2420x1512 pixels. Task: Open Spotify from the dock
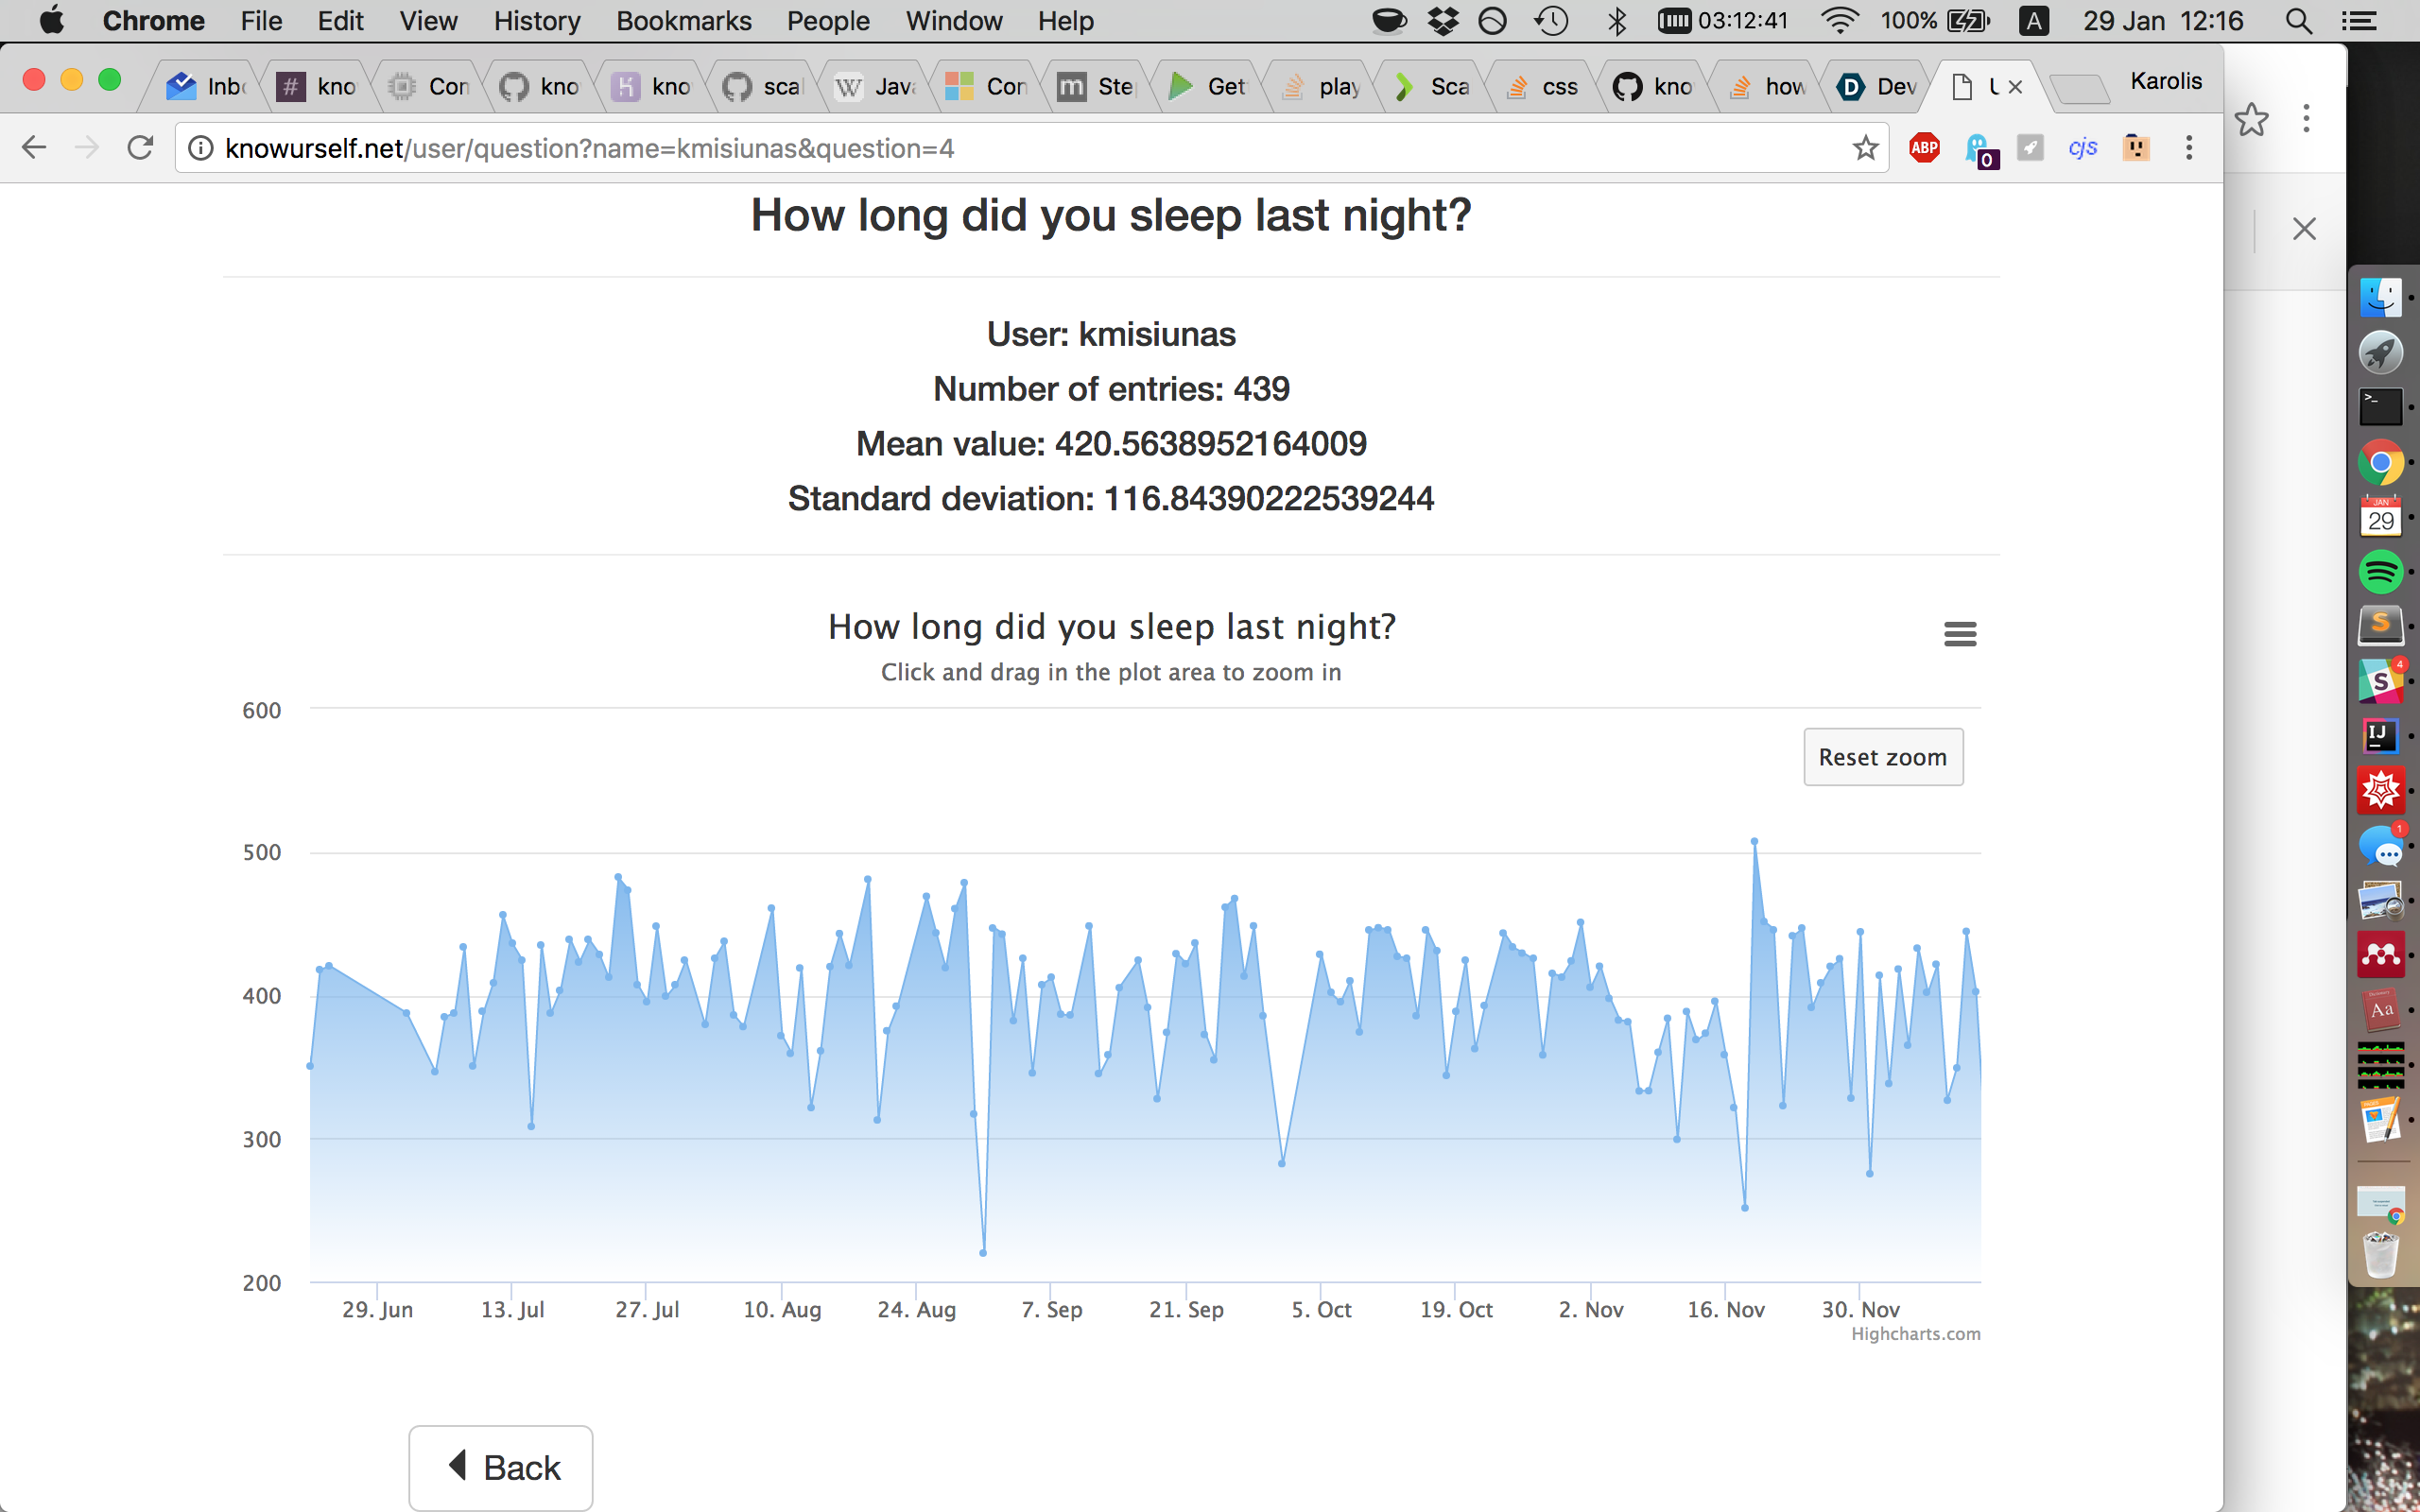2380,572
